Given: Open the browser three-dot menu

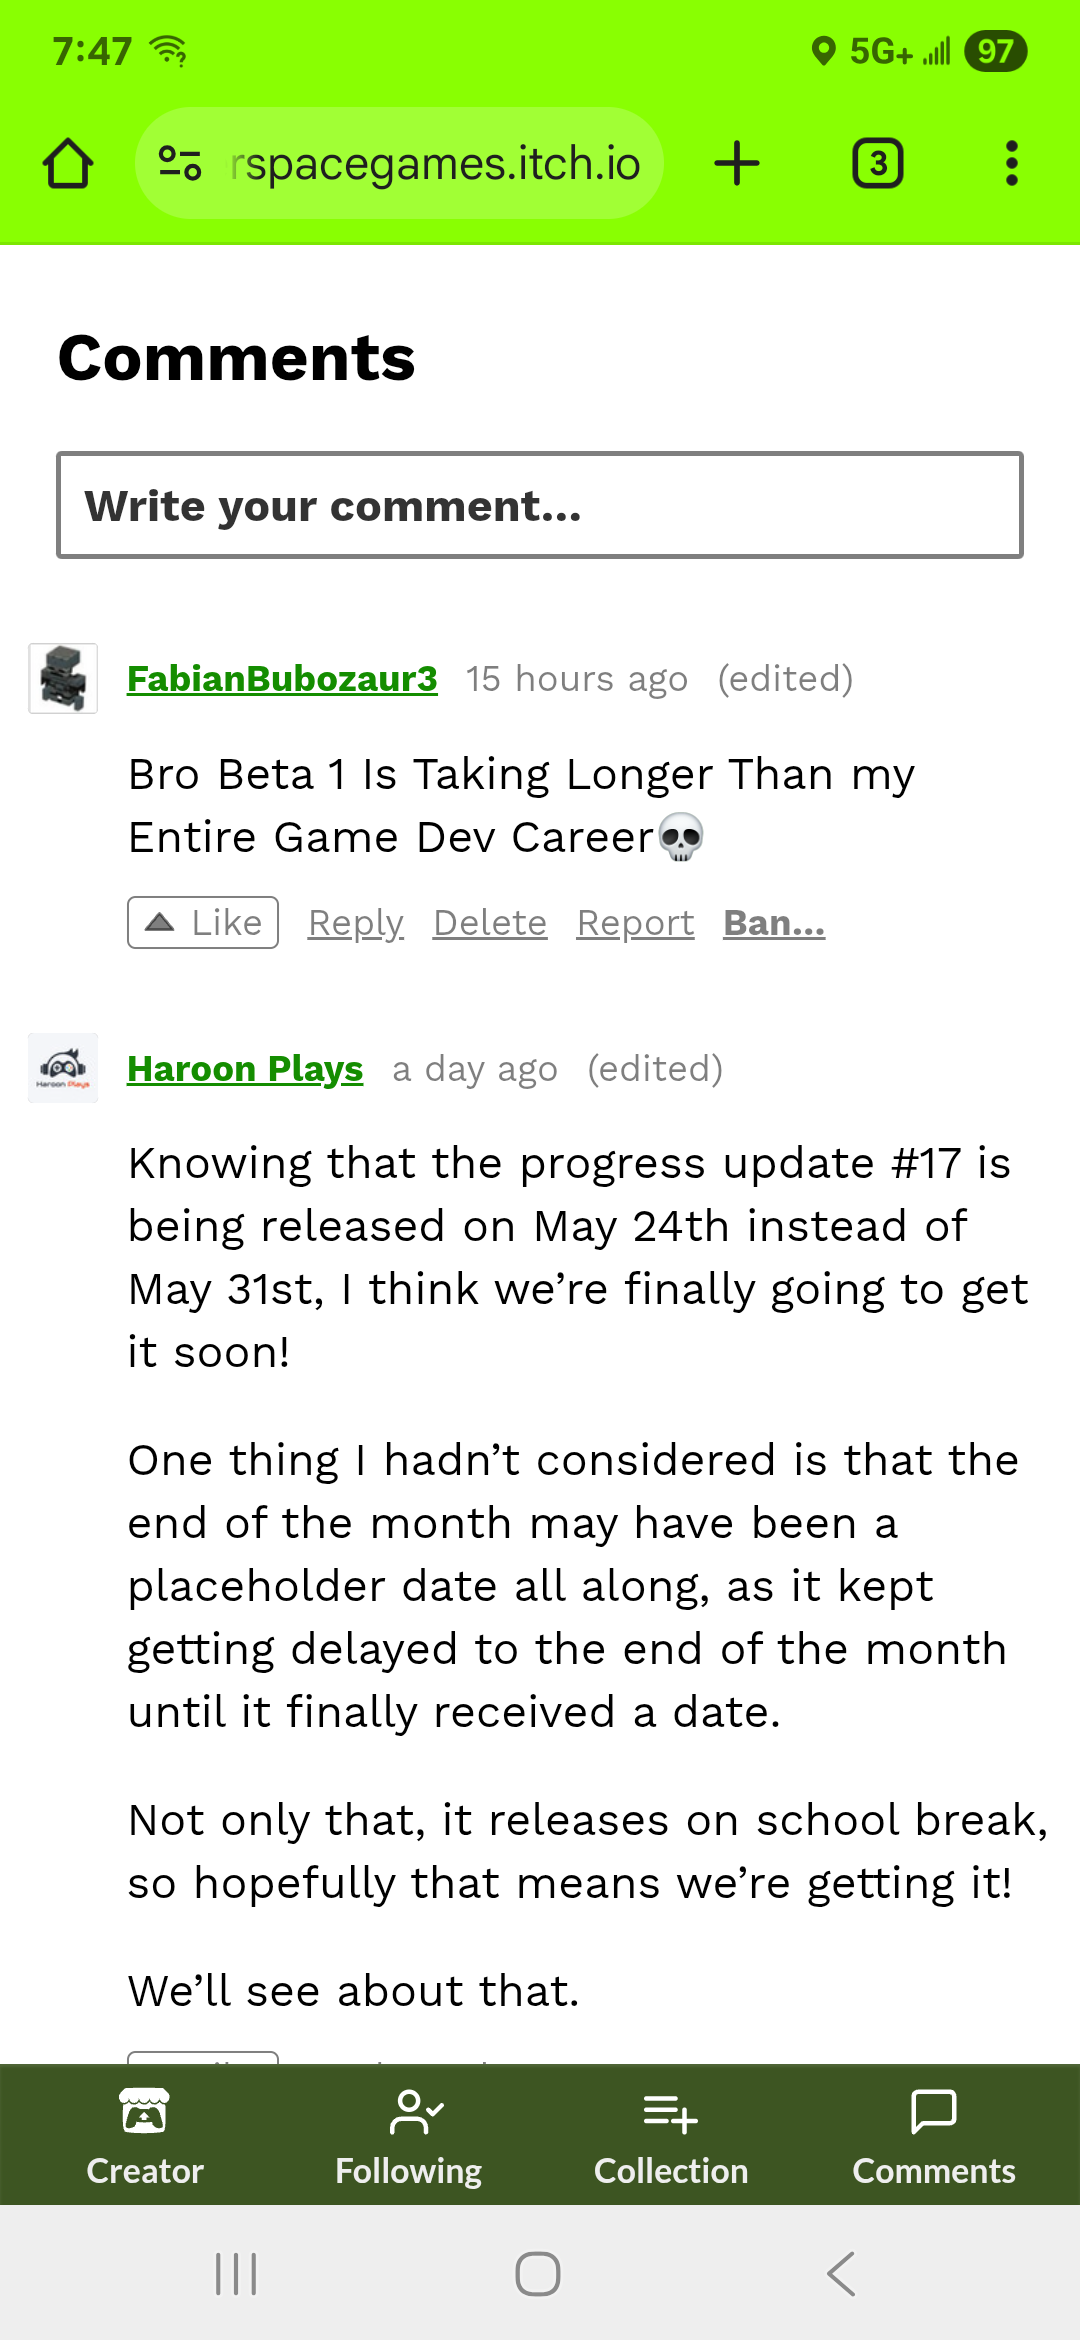Looking at the screenshot, I should tap(1012, 163).
